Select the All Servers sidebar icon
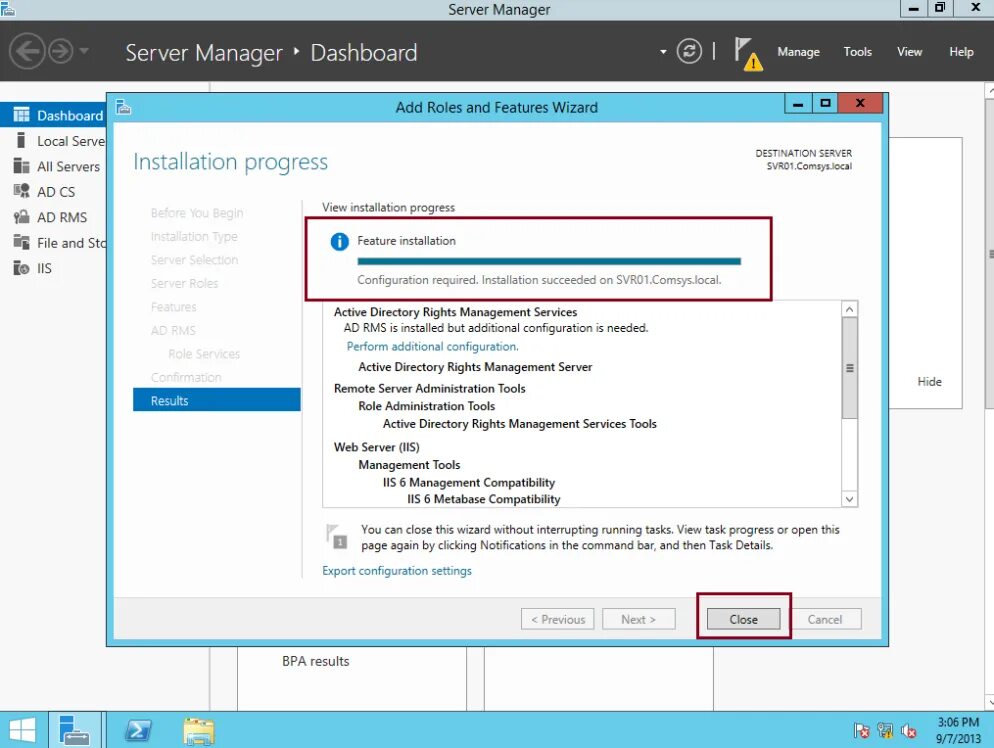994x748 pixels. [21, 166]
